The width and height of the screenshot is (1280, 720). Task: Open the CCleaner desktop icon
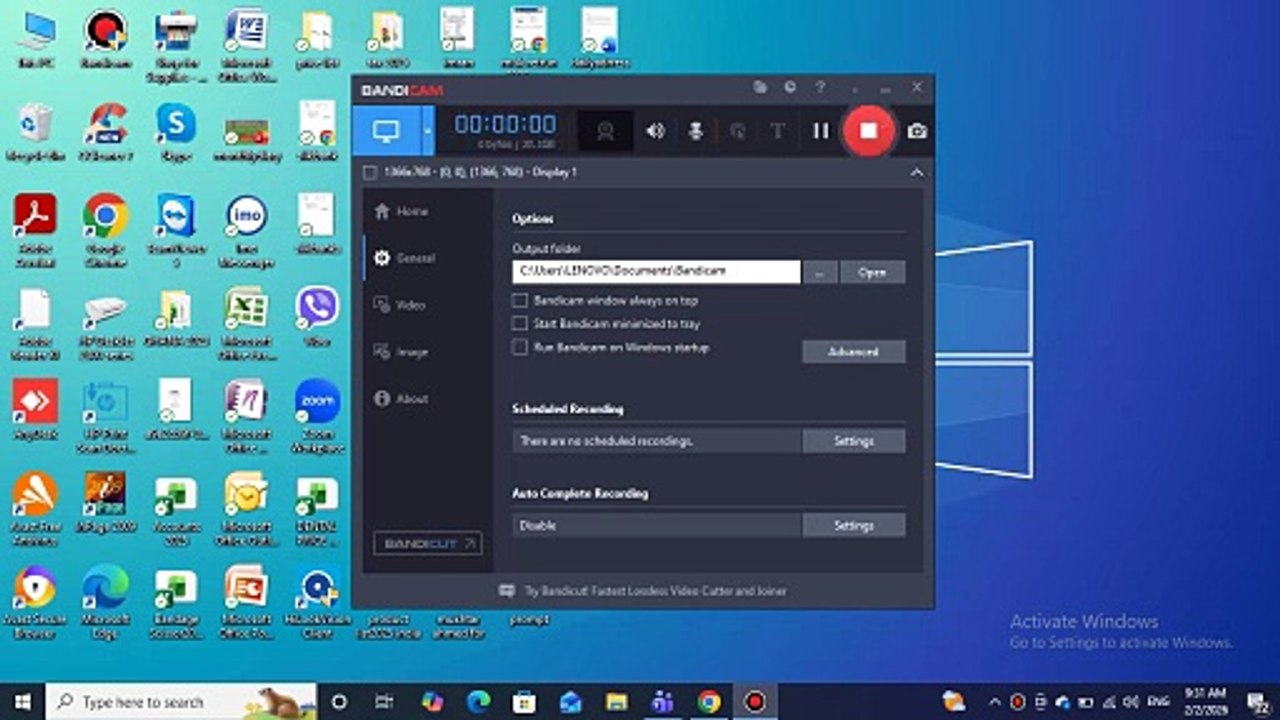[x=105, y=130]
